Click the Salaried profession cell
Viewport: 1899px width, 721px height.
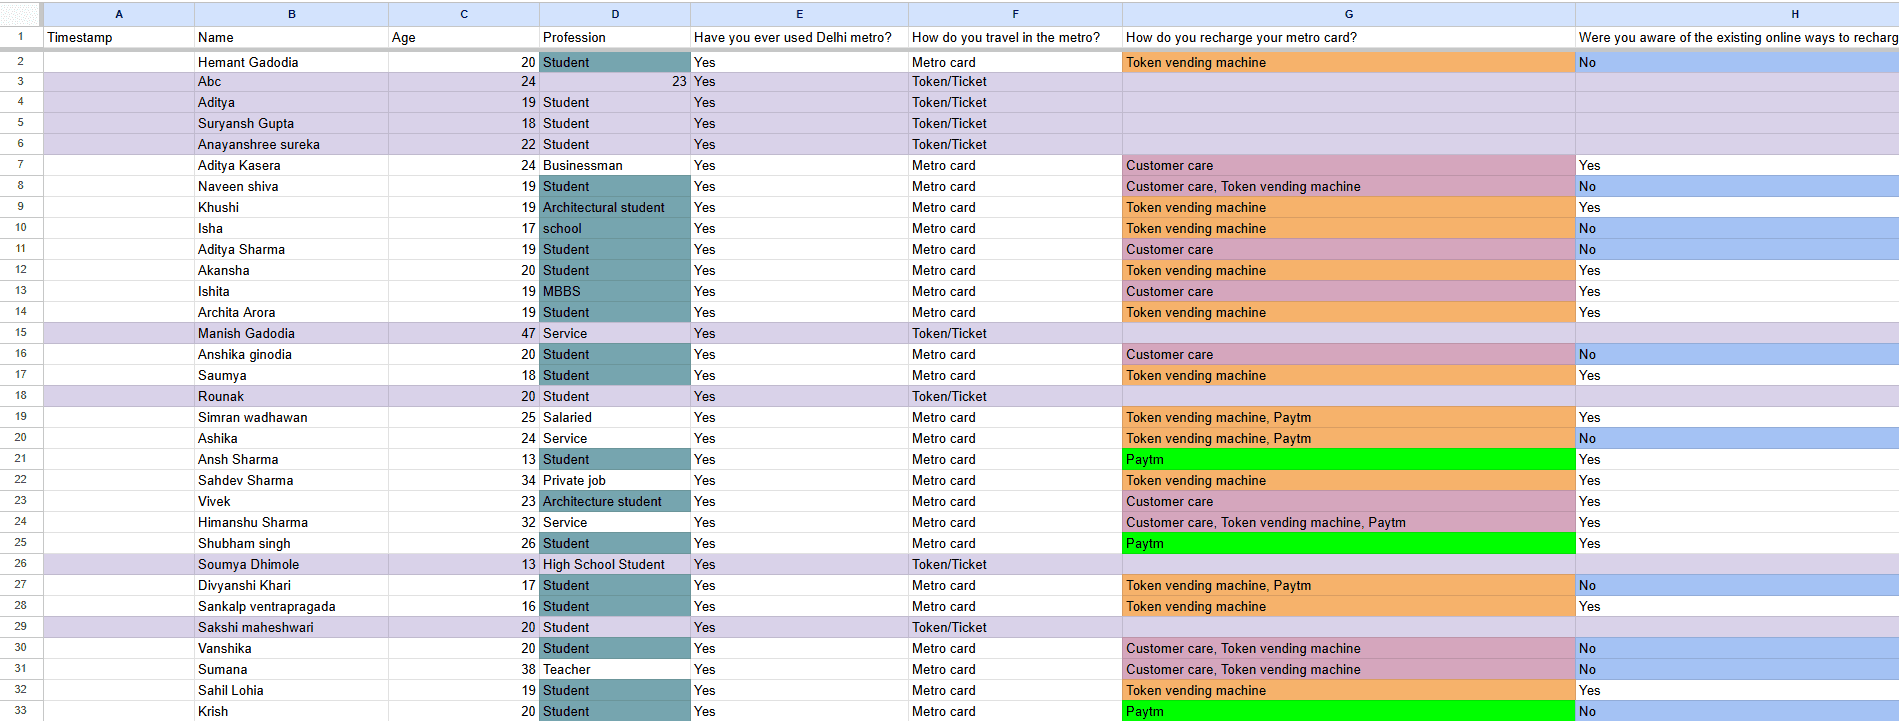click(615, 417)
